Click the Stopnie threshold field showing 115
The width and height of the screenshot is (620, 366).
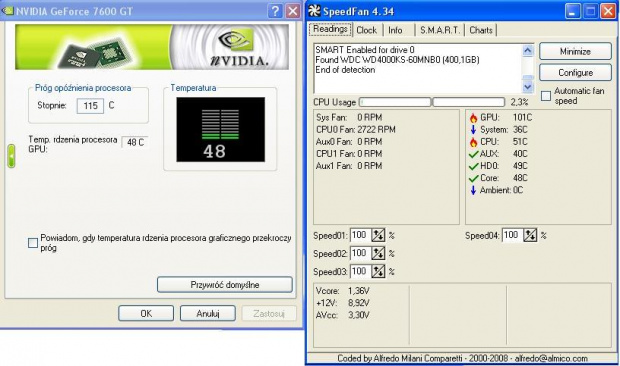(x=90, y=106)
